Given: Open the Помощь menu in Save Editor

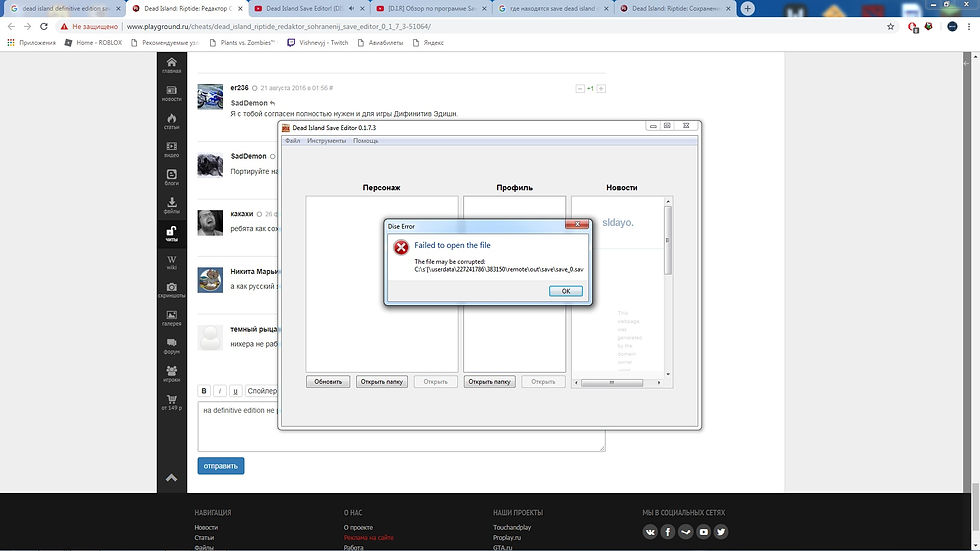Looking at the screenshot, I should pos(366,141).
